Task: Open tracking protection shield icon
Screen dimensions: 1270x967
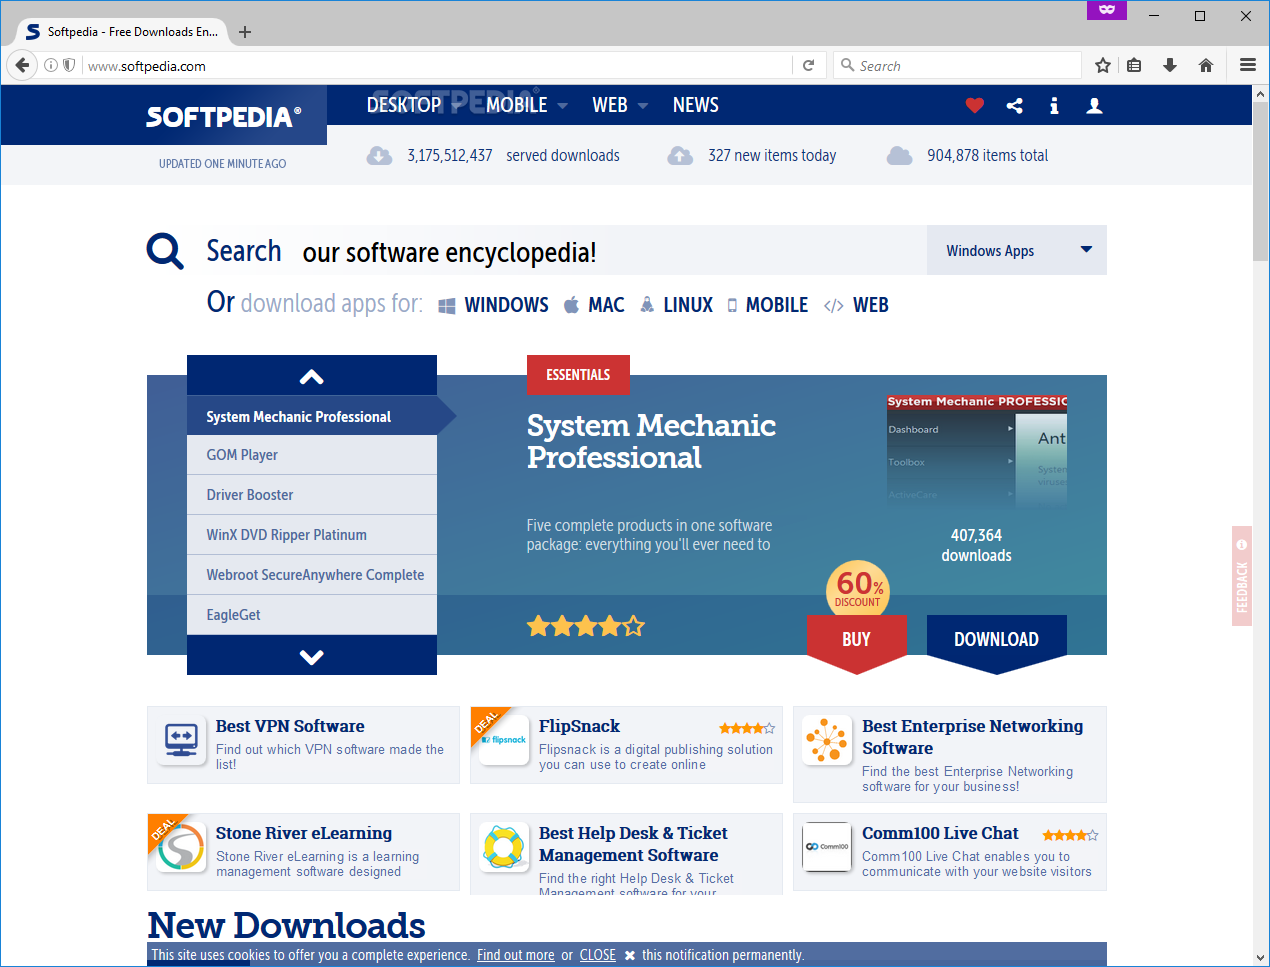Action: tap(69, 65)
